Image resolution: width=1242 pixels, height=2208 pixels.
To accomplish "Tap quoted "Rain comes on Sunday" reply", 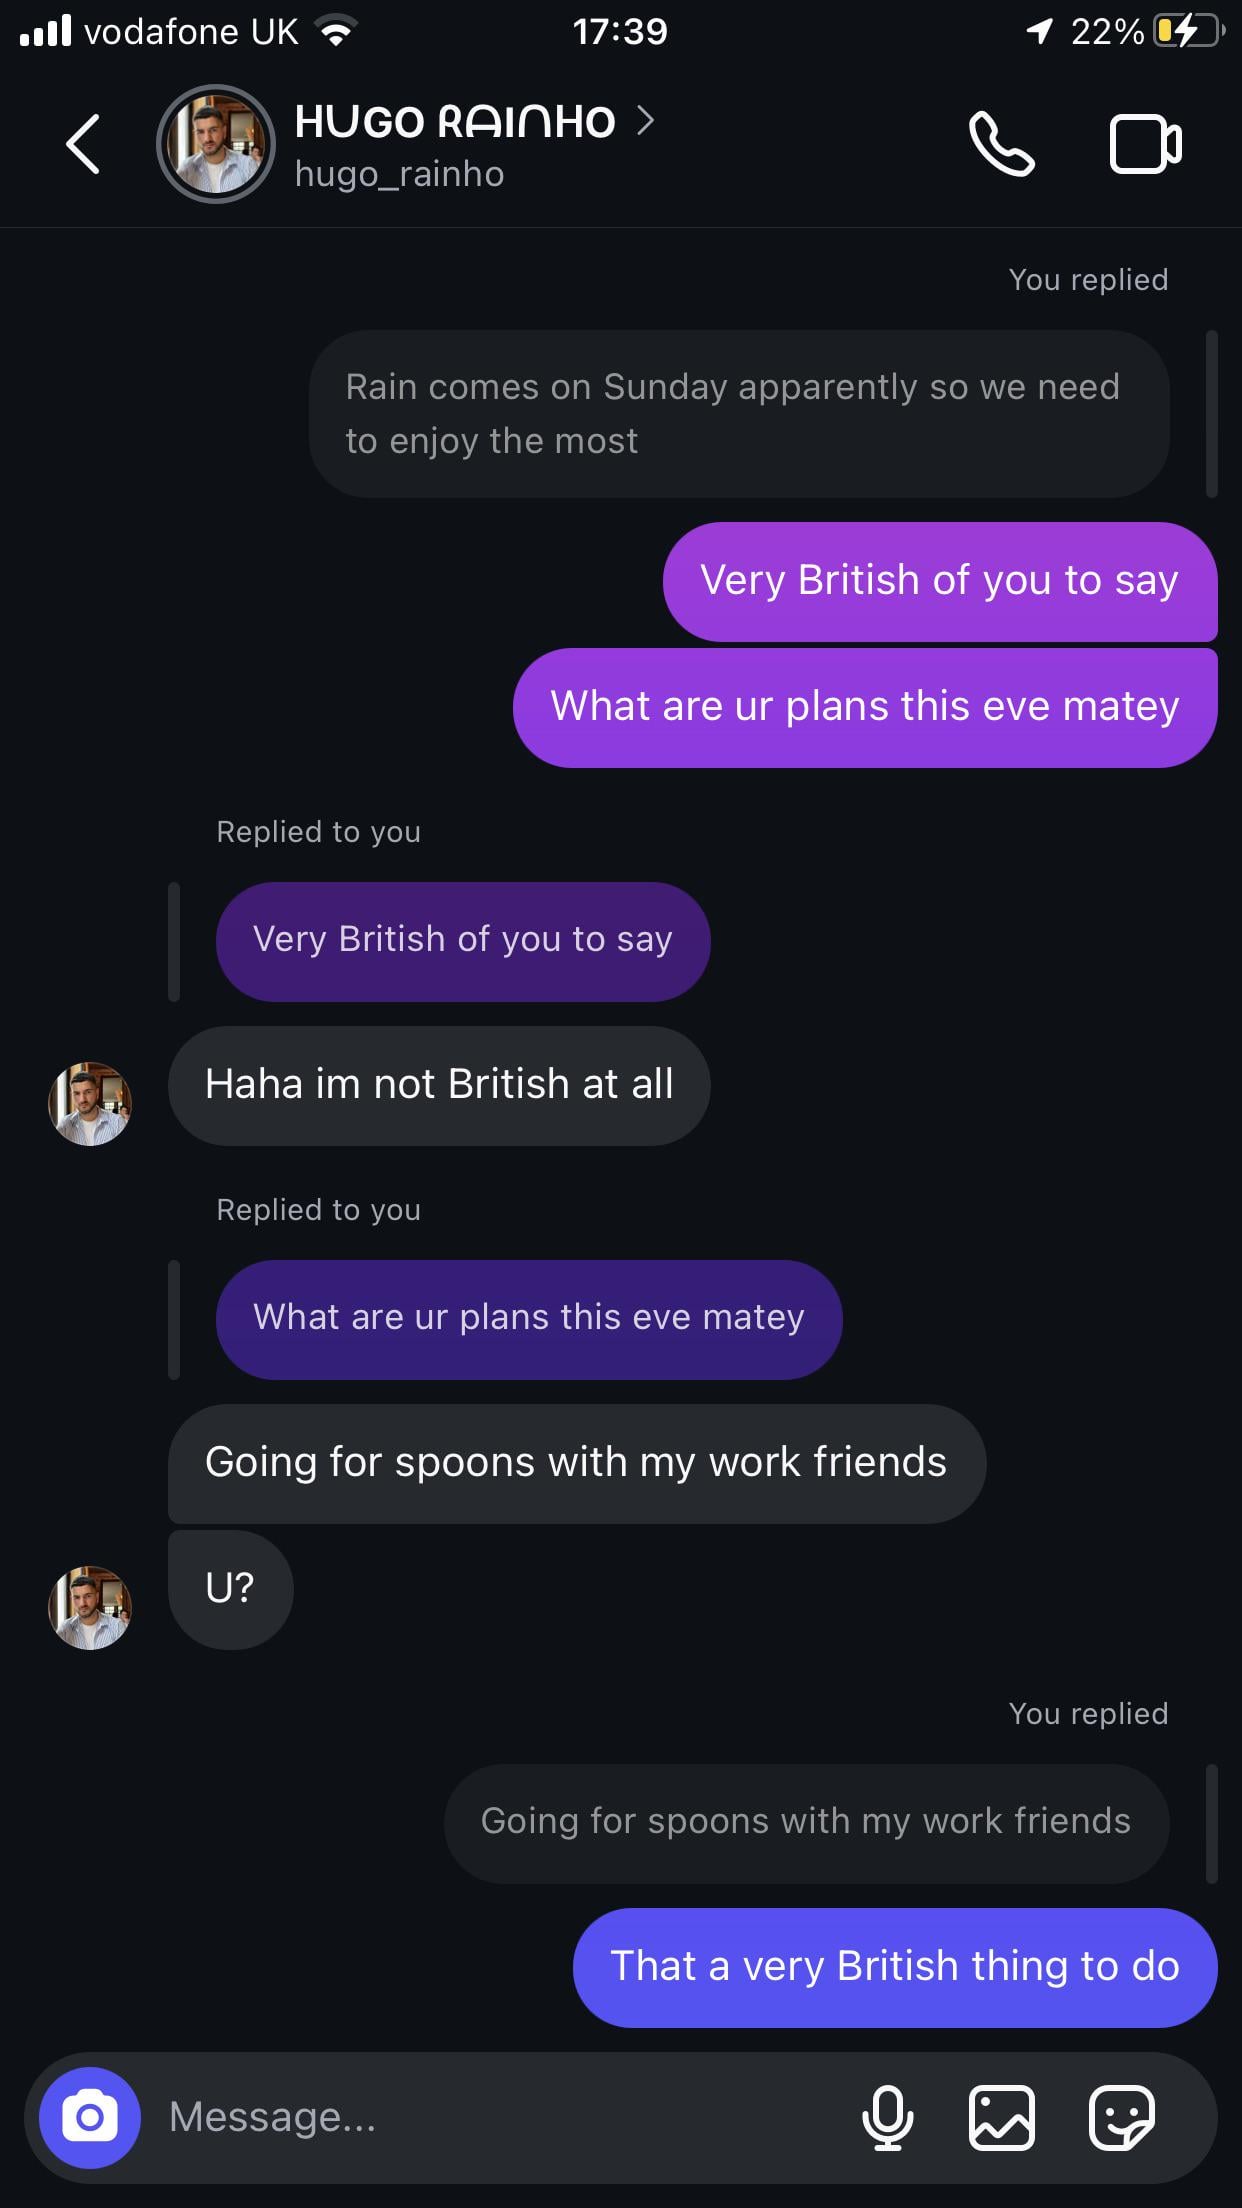I will coord(738,414).
